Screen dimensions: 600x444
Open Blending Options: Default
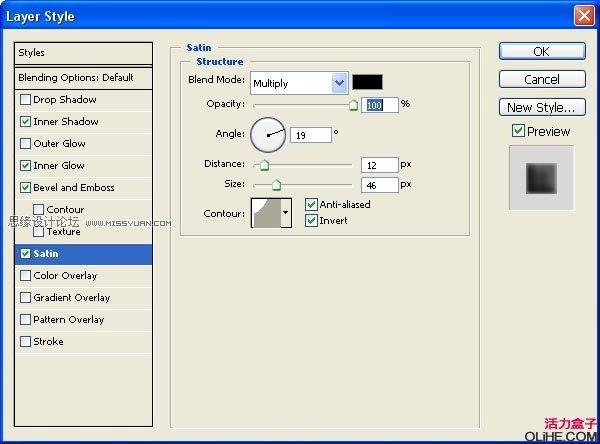pos(83,78)
